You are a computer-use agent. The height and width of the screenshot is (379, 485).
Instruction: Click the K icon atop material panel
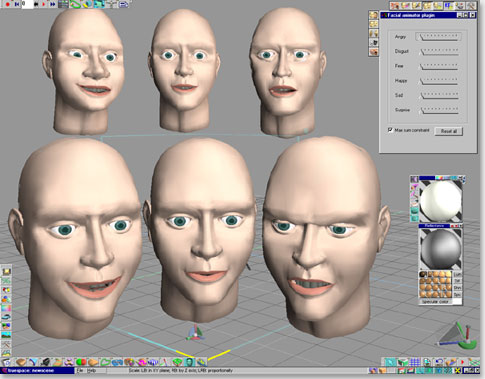pyautogui.click(x=414, y=179)
